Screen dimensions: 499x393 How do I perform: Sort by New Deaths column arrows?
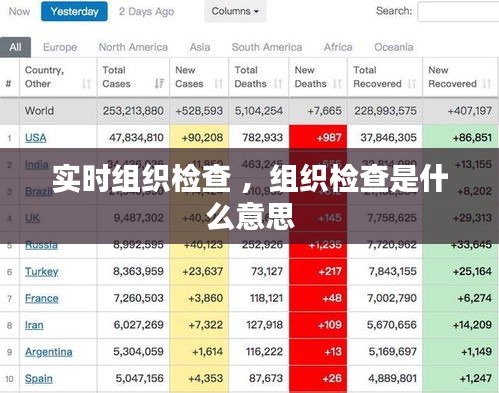[x=337, y=83]
